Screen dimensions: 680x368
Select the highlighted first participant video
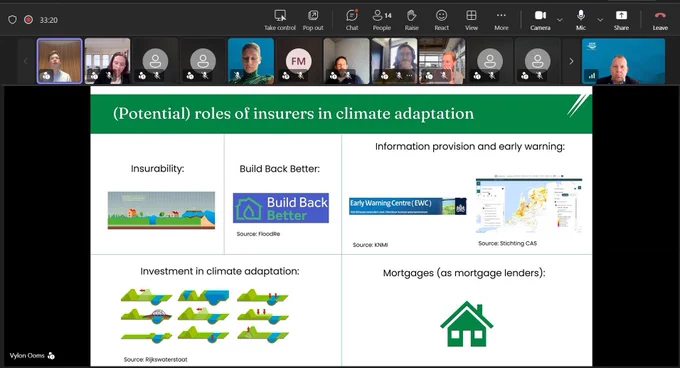[59, 61]
